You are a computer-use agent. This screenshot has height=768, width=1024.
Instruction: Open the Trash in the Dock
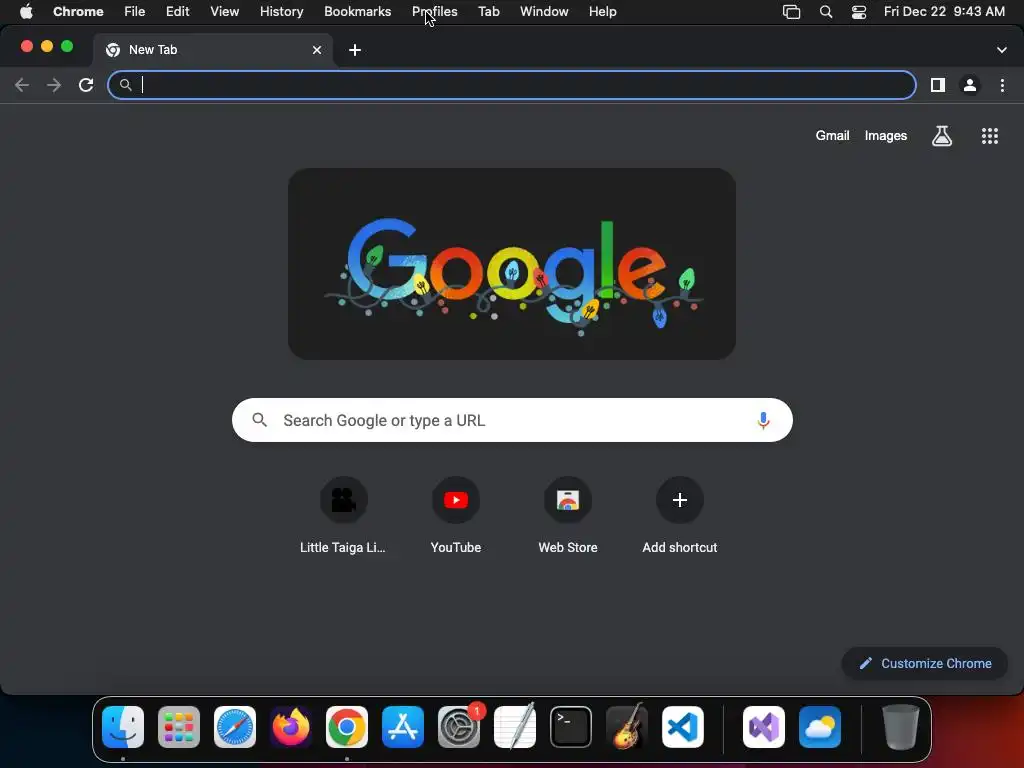[901, 727]
